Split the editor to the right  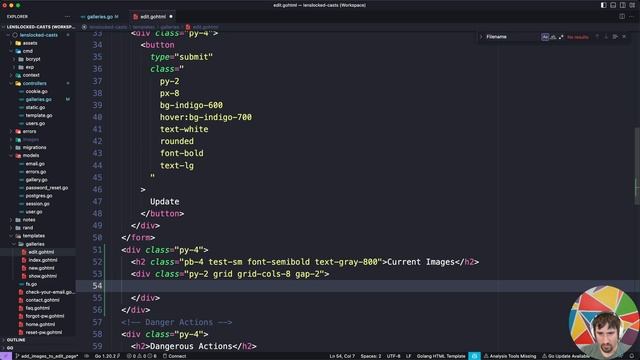click(x=622, y=17)
